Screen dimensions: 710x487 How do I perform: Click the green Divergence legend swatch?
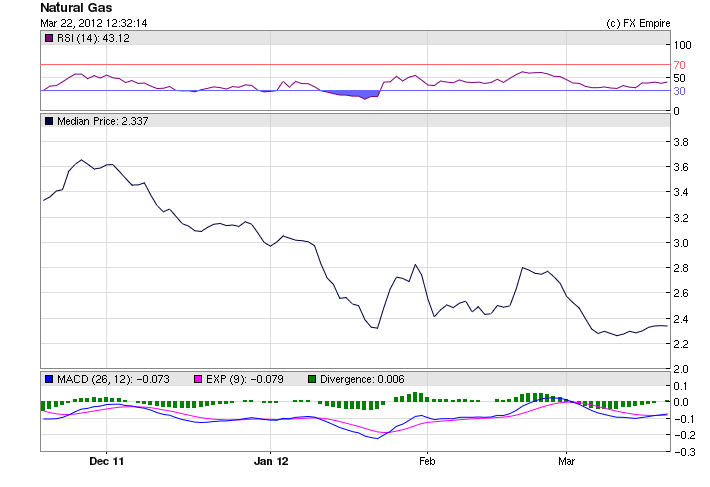[312, 379]
